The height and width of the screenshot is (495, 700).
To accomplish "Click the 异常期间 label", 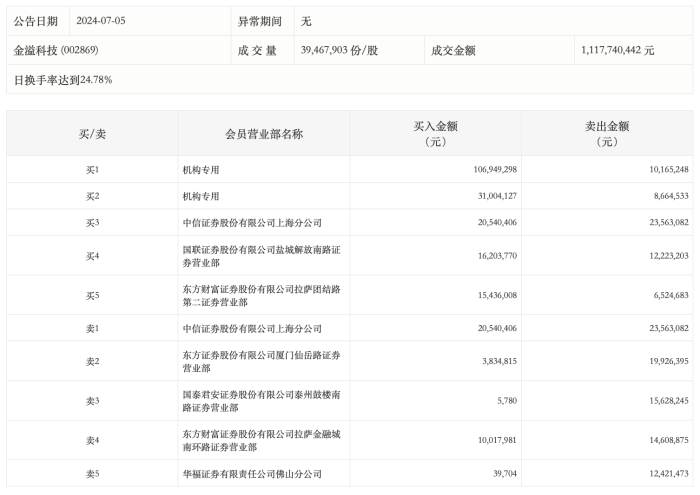I will point(260,21).
